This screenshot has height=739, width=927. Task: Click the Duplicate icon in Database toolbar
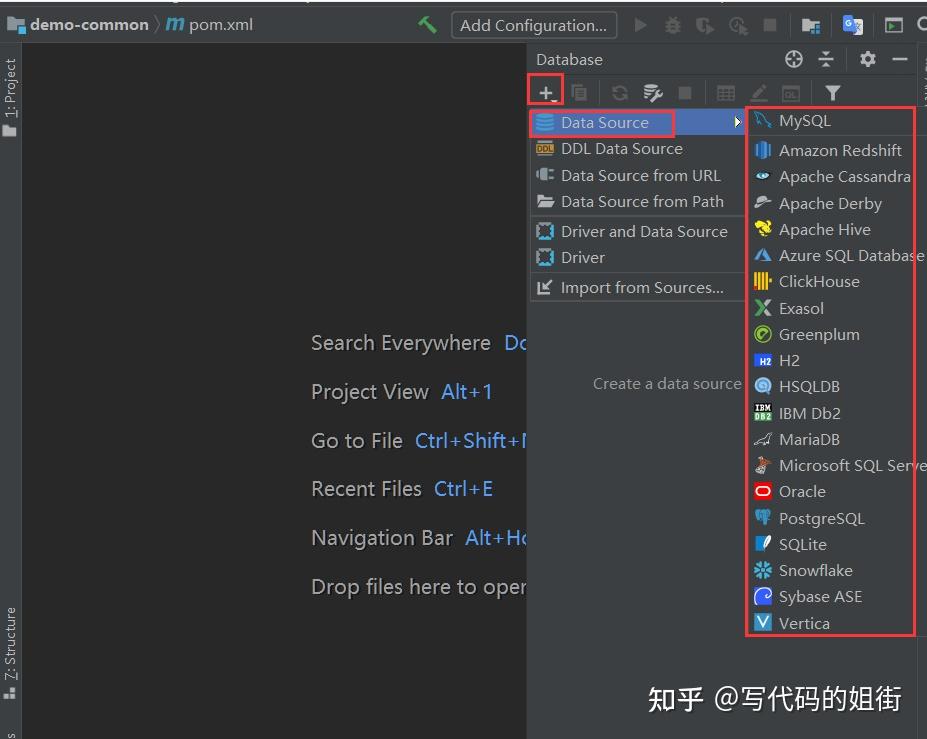[x=579, y=93]
